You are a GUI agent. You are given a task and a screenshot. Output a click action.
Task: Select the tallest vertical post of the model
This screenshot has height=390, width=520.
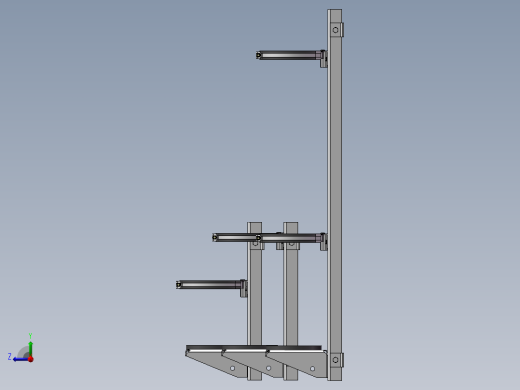pos(335,195)
